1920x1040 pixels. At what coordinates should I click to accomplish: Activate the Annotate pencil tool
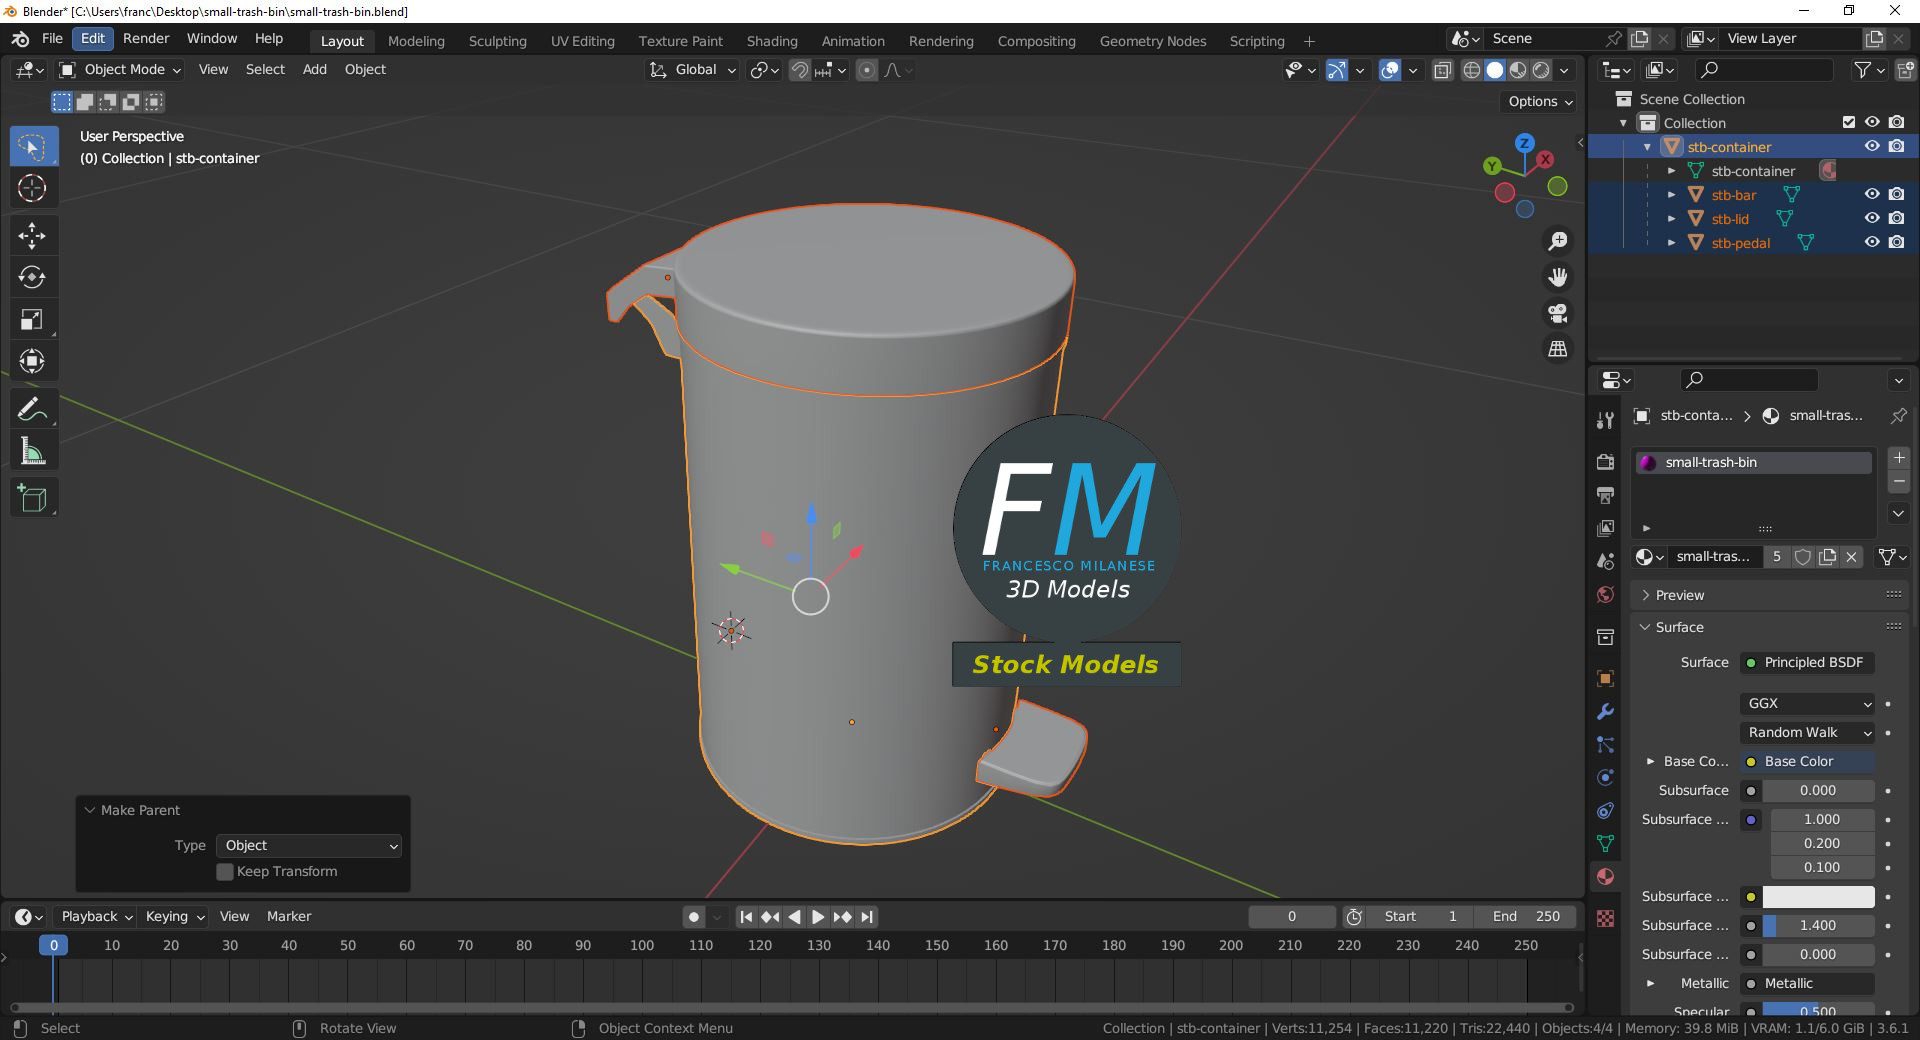[x=32, y=409]
